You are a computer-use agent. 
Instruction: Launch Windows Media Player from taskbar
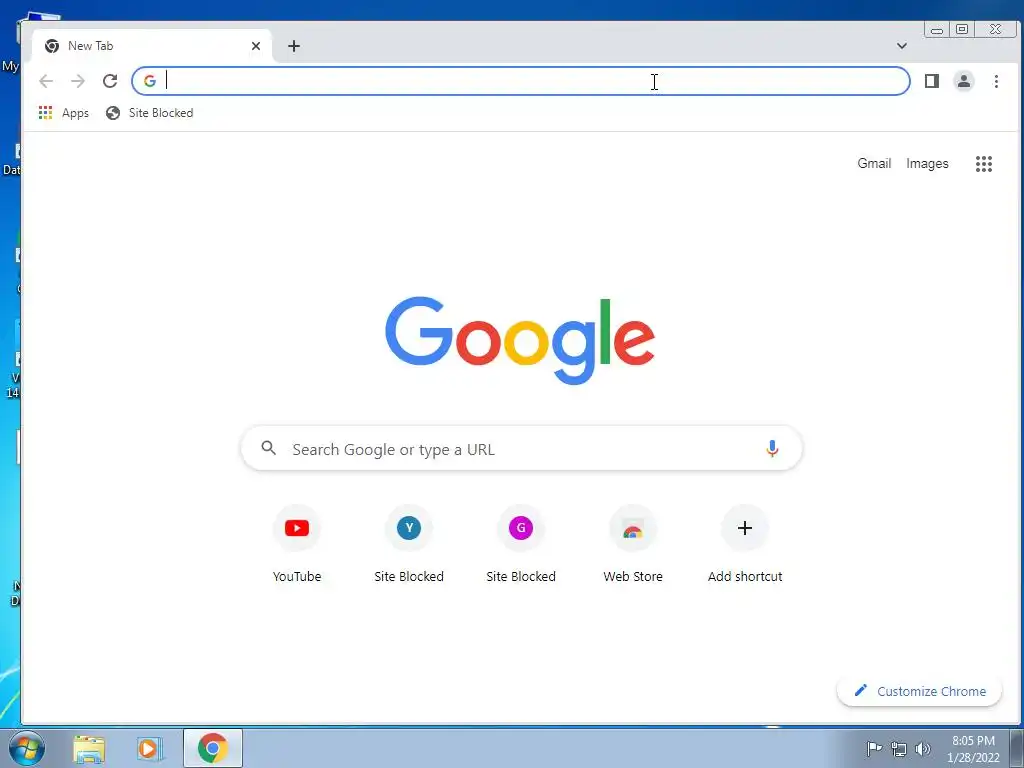click(x=148, y=749)
